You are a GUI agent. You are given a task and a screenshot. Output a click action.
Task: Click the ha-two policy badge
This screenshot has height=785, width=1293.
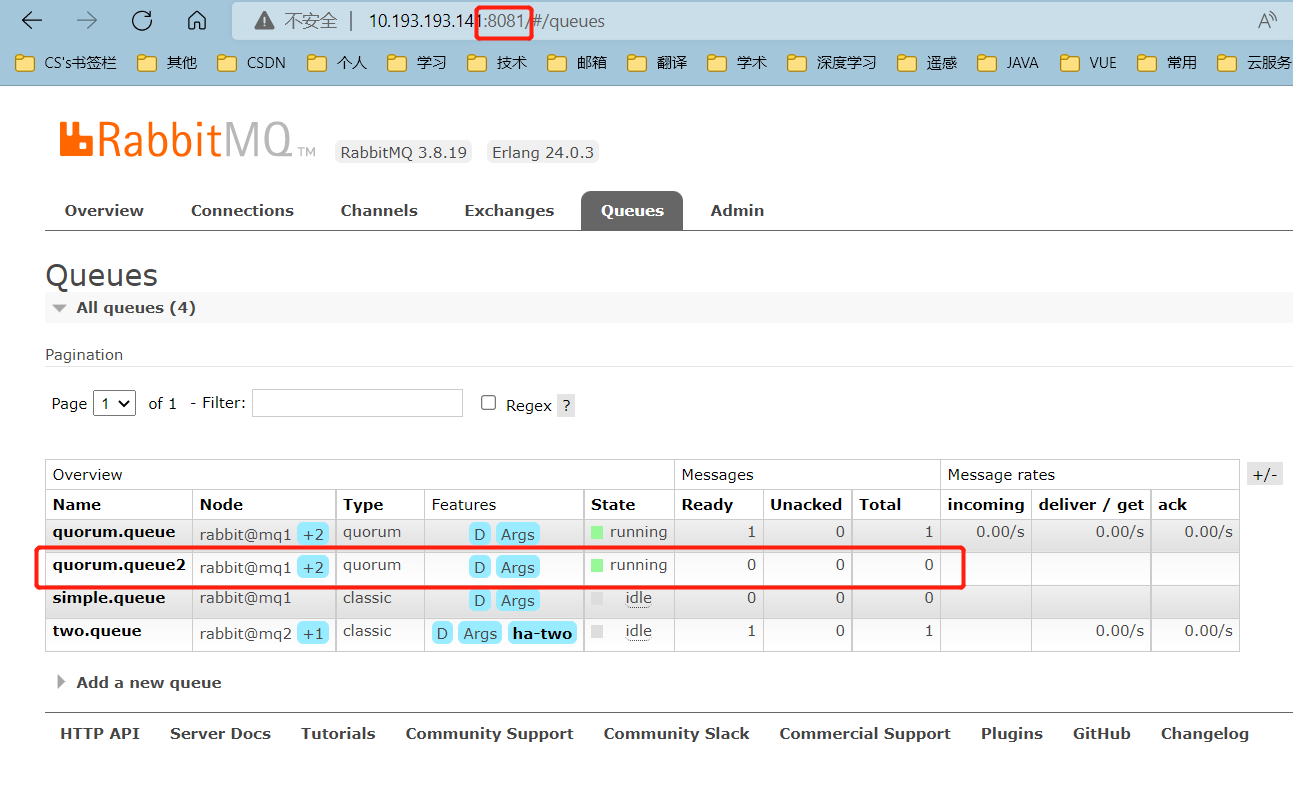click(542, 633)
